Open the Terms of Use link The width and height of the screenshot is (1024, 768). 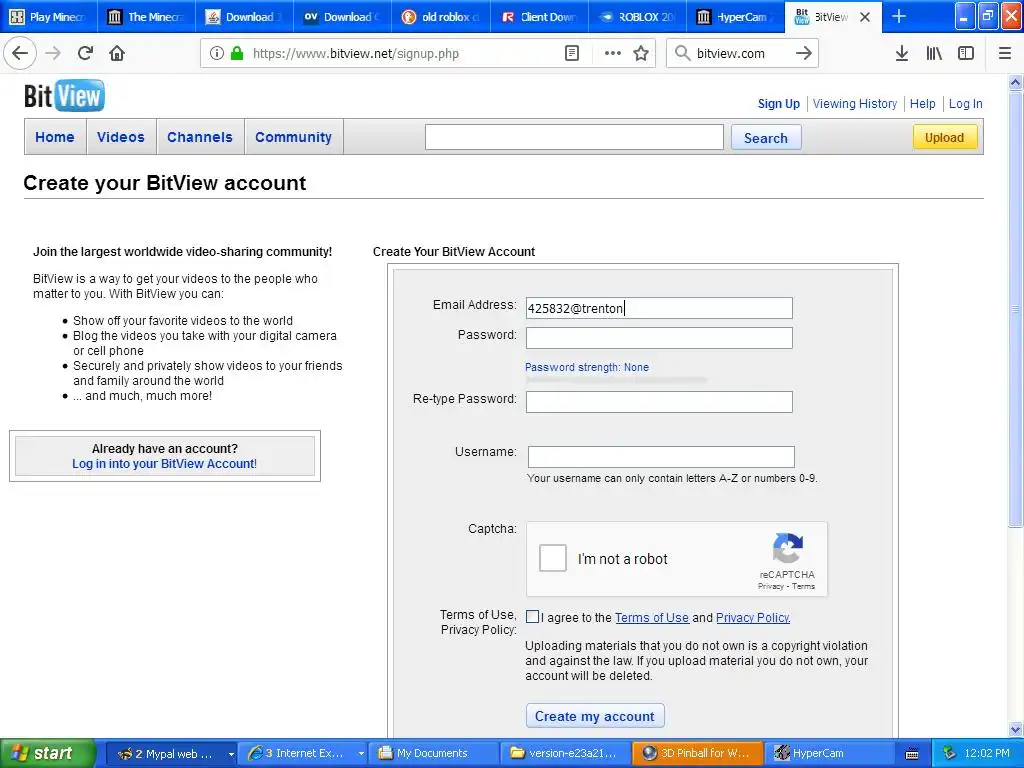(x=652, y=617)
